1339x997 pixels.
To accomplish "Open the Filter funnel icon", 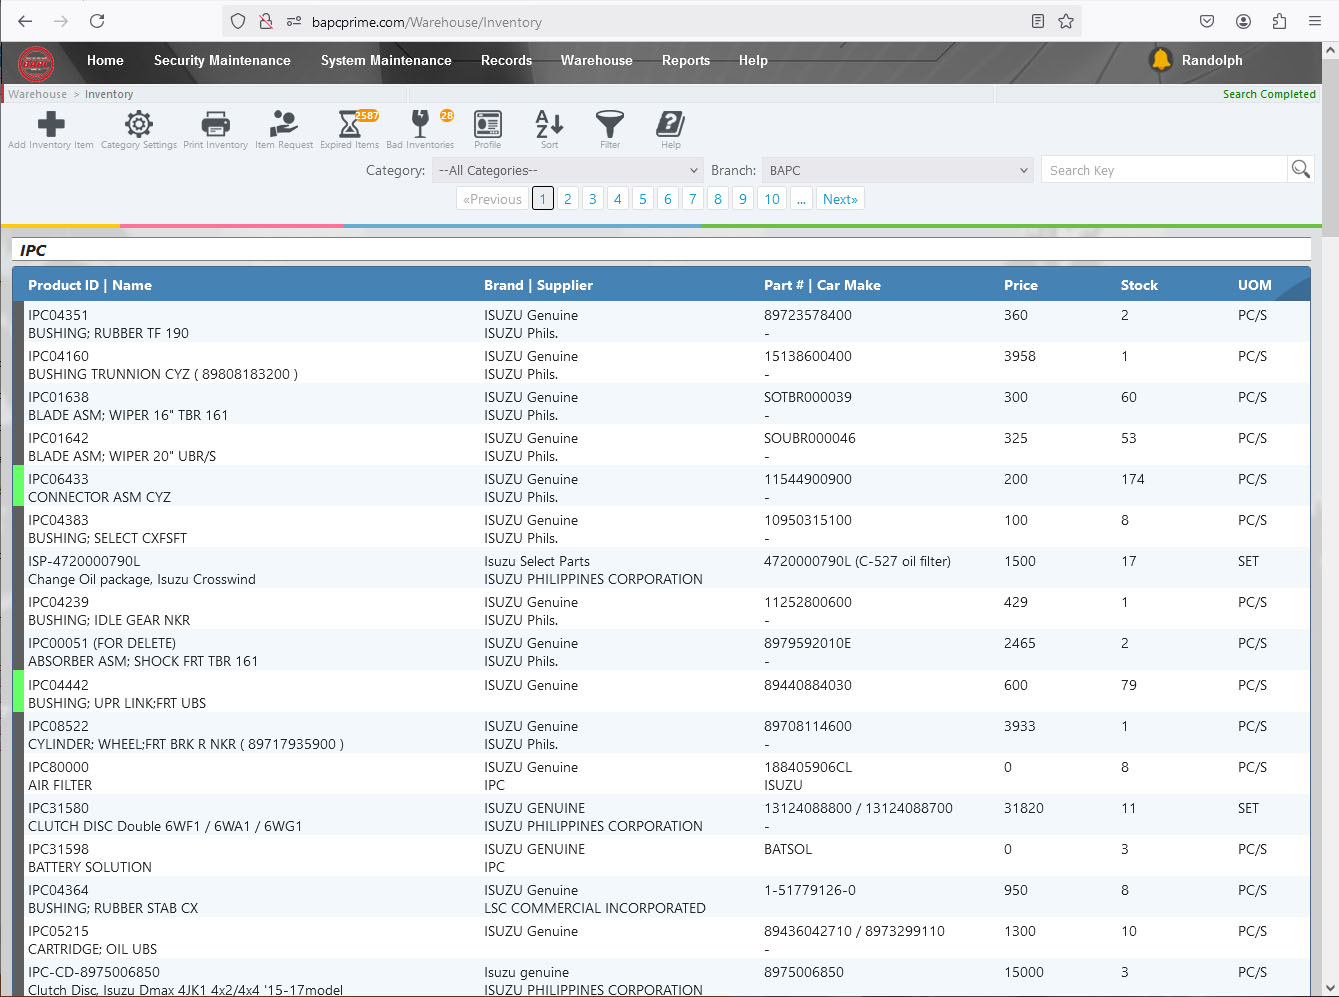I will tap(610, 125).
